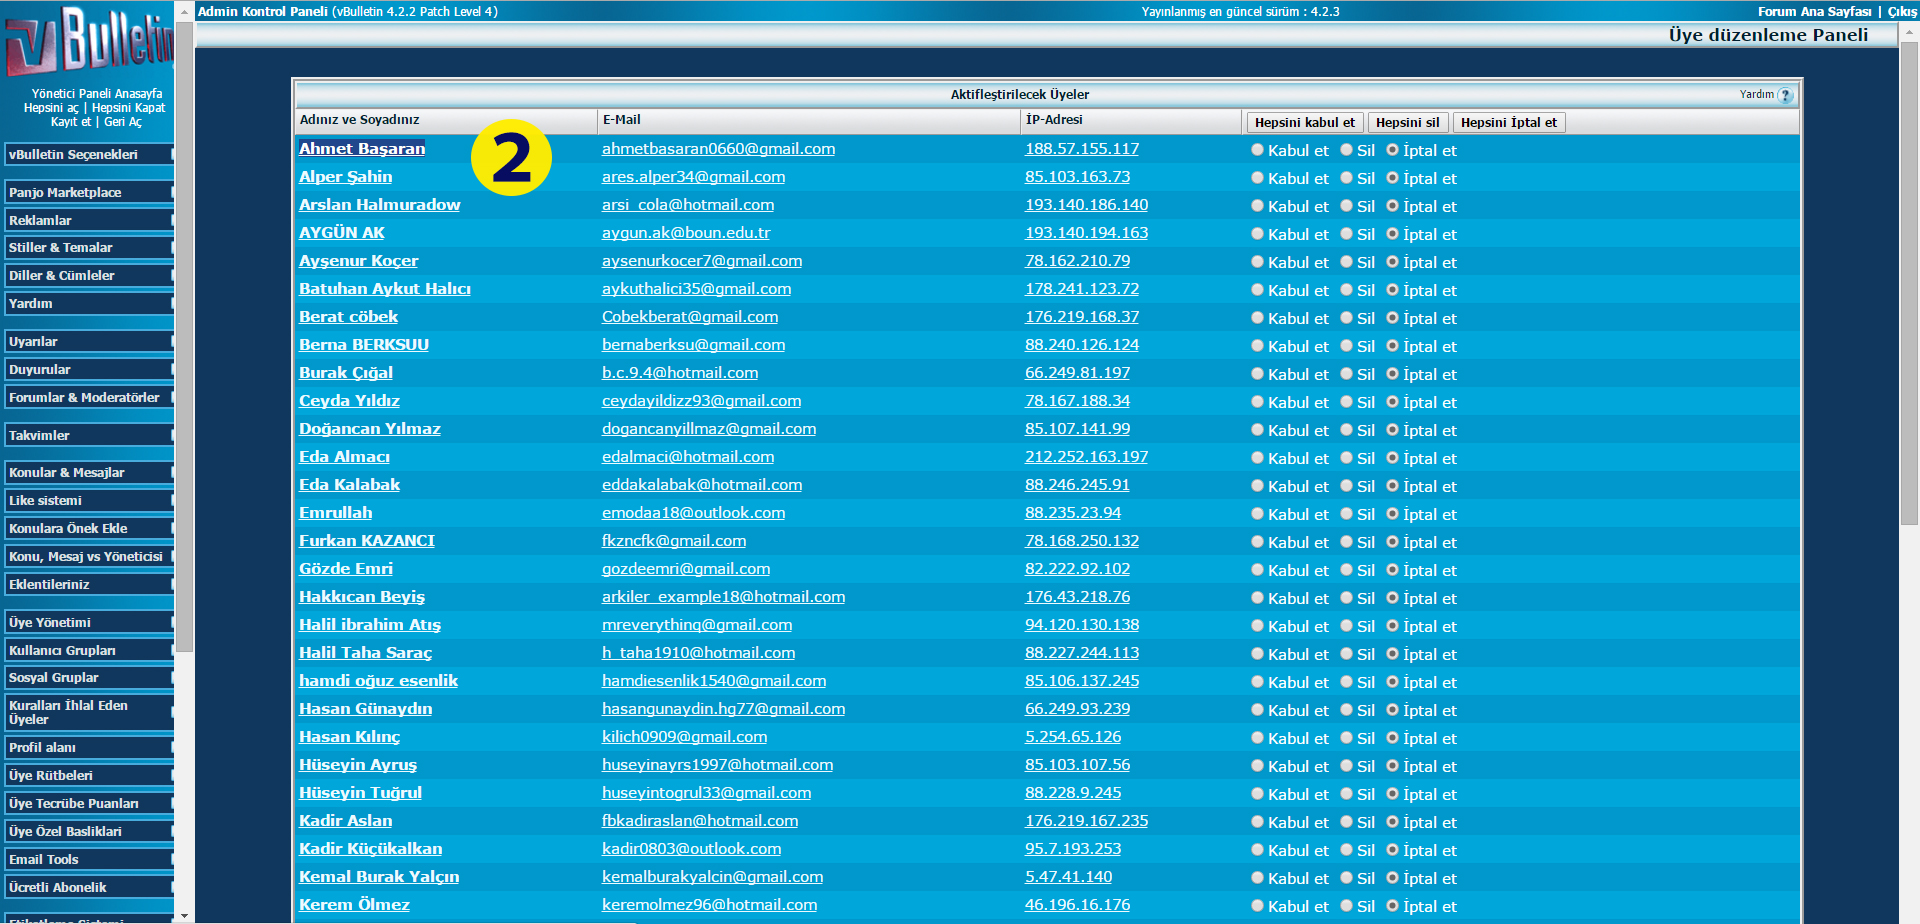The height and width of the screenshot is (924, 1920).
Task: Click the Yardım question mark help icon
Action: point(1785,96)
